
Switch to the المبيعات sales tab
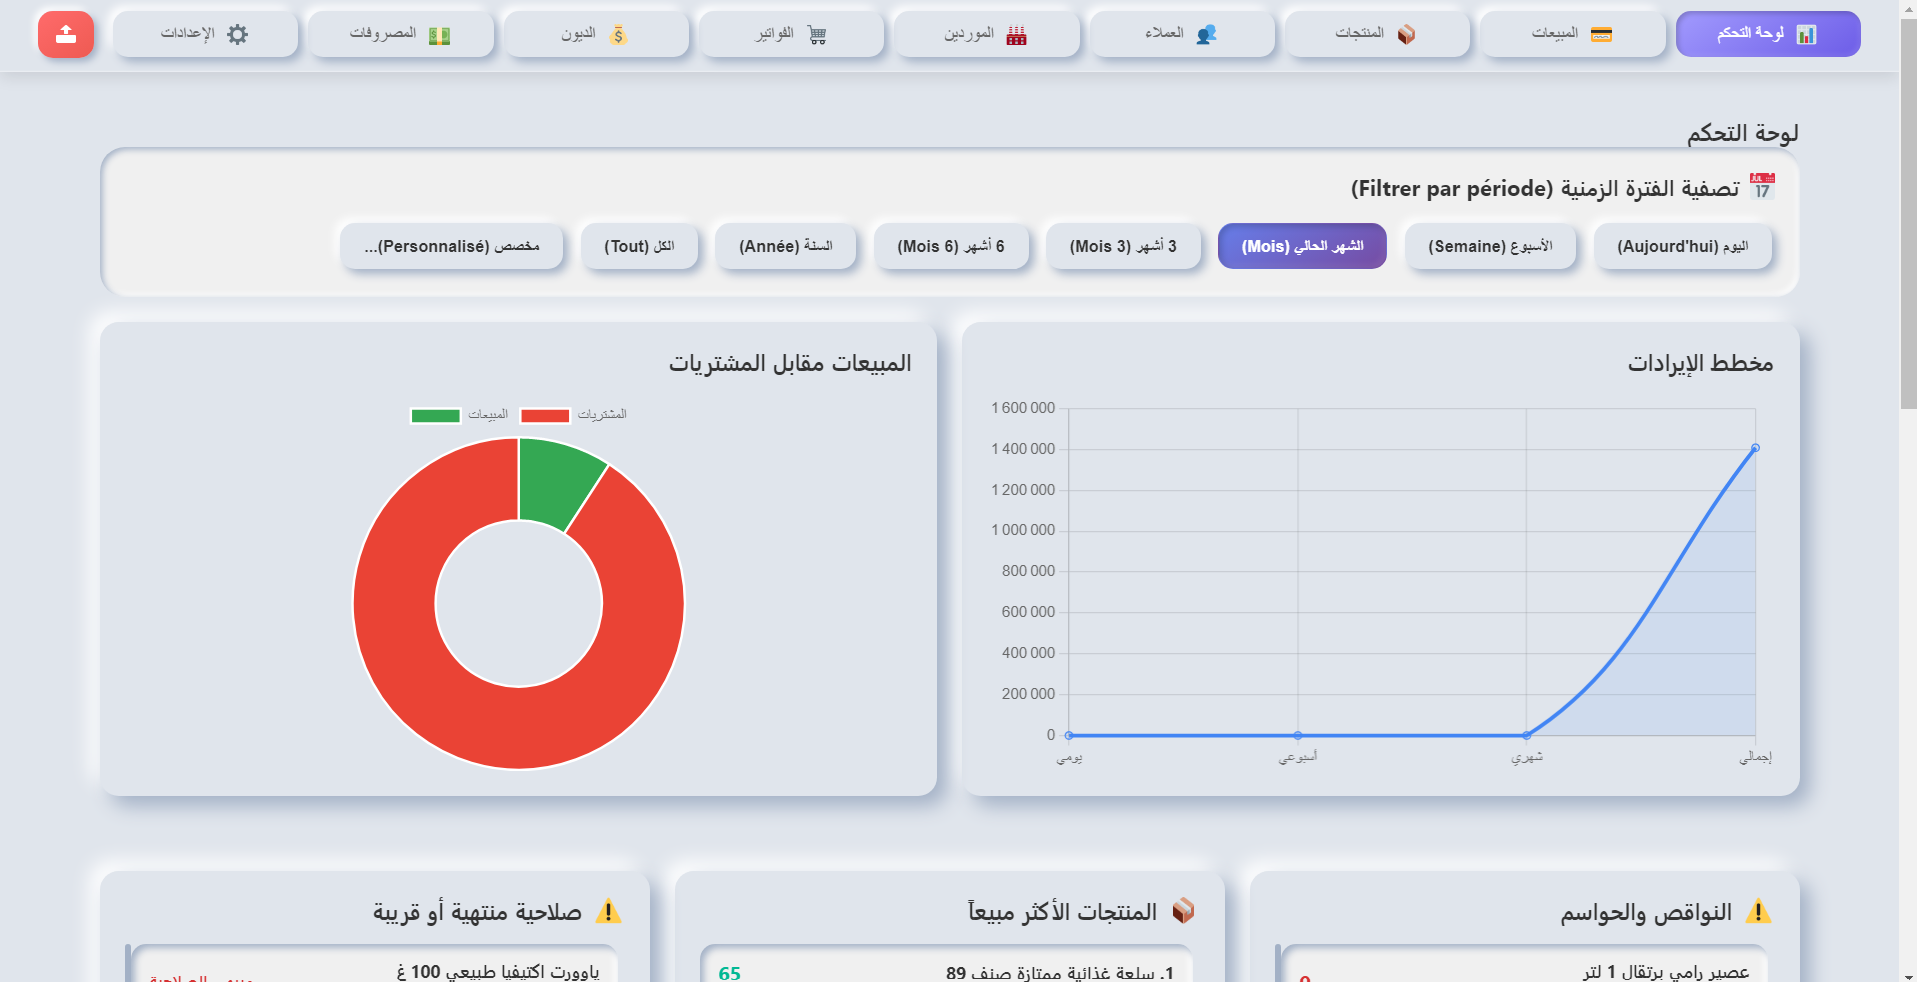coord(1572,34)
